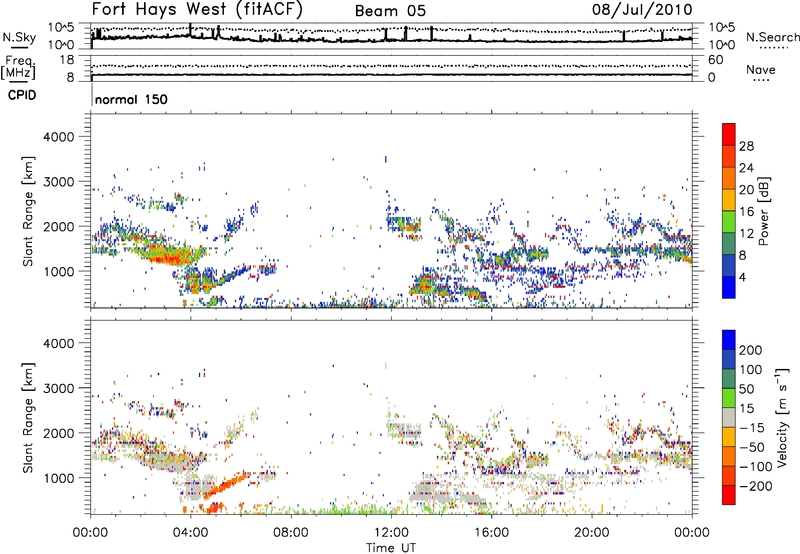Click the 'Freq. [MHz]' axis label
Screen dimensions: 800x554
pos(18,68)
